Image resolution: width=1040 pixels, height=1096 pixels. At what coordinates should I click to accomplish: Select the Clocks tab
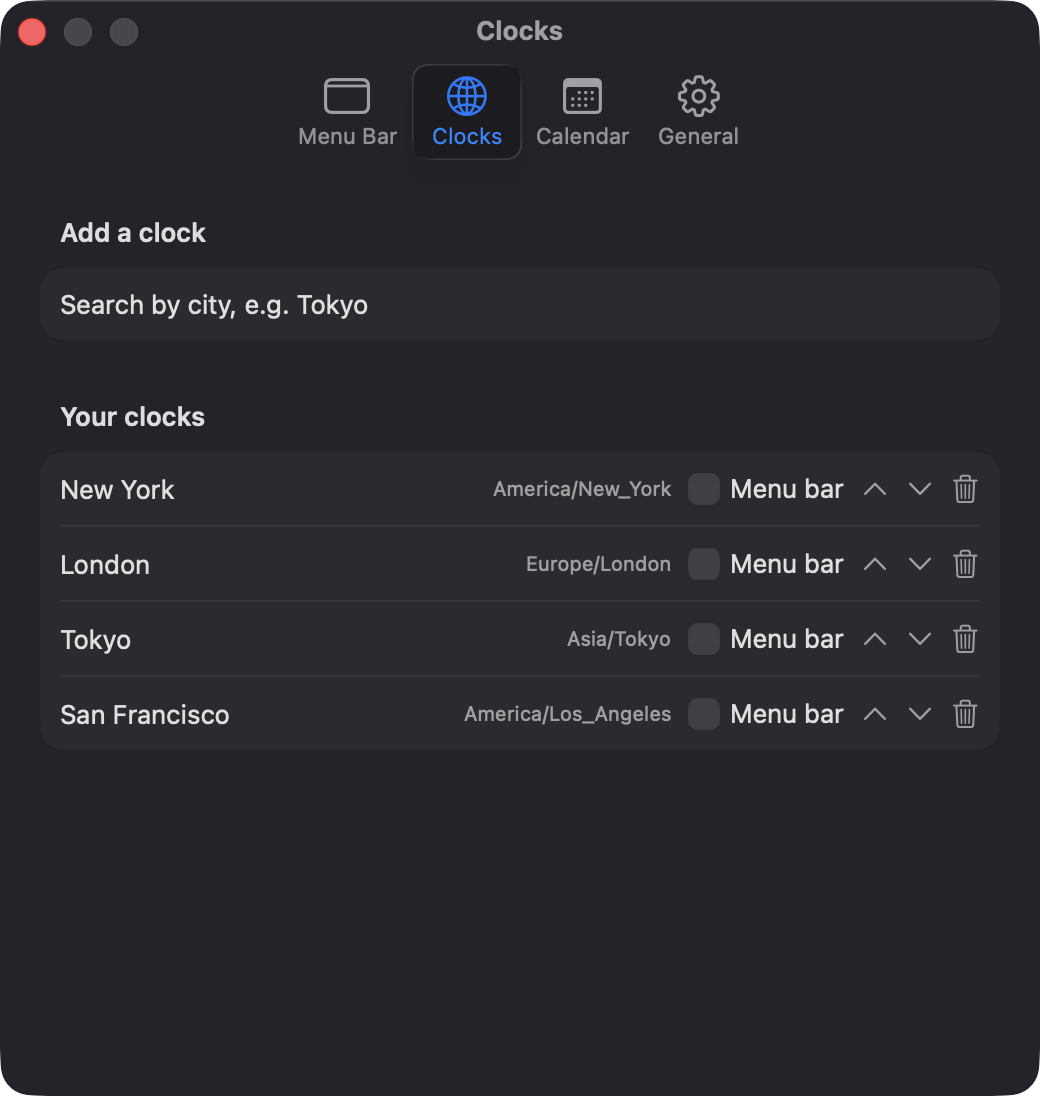(467, 112)
